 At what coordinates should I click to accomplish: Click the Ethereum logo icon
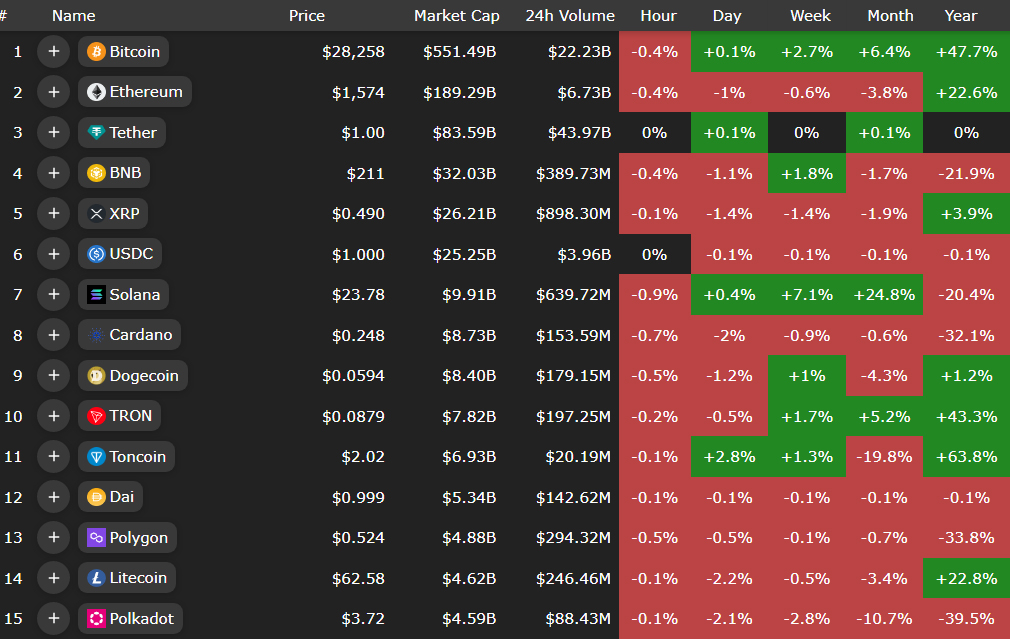[96, 92]
